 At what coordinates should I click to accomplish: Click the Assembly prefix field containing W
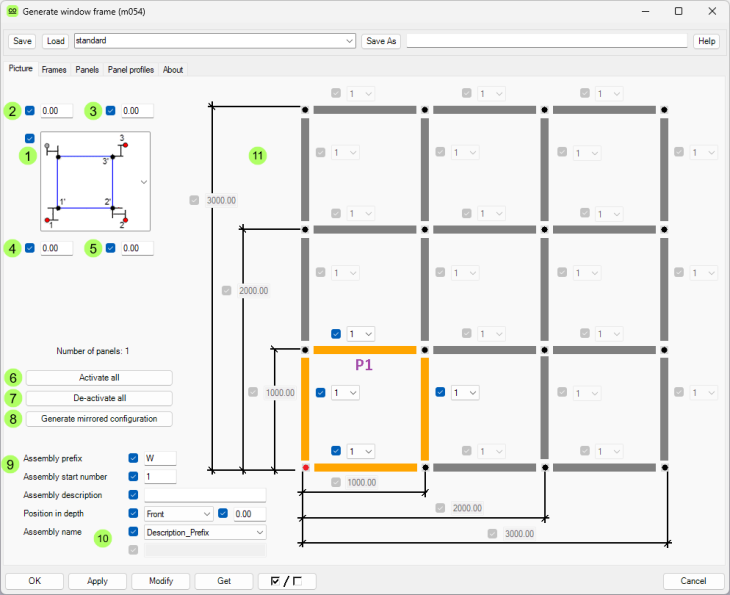click(x=160, y=458)
